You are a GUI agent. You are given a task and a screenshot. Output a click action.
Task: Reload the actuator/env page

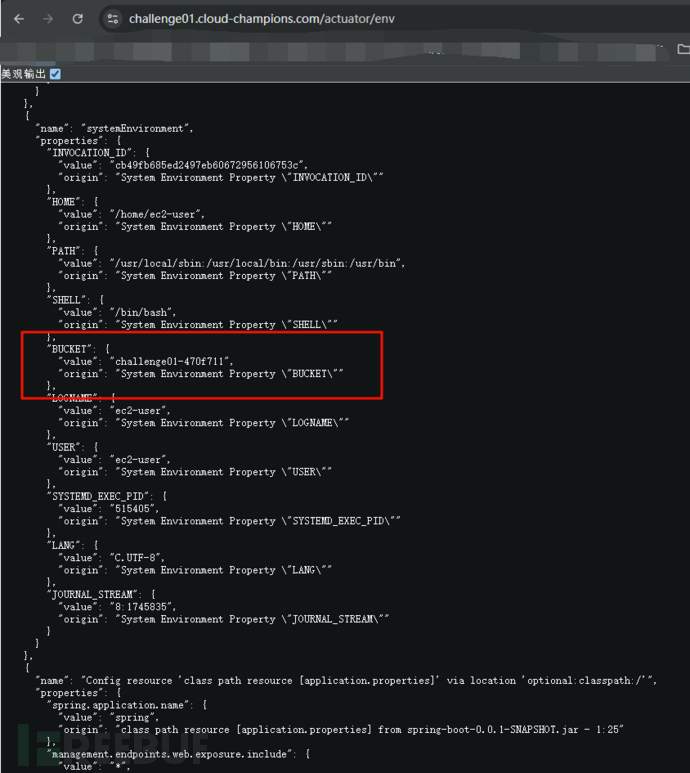pos(77,19)
